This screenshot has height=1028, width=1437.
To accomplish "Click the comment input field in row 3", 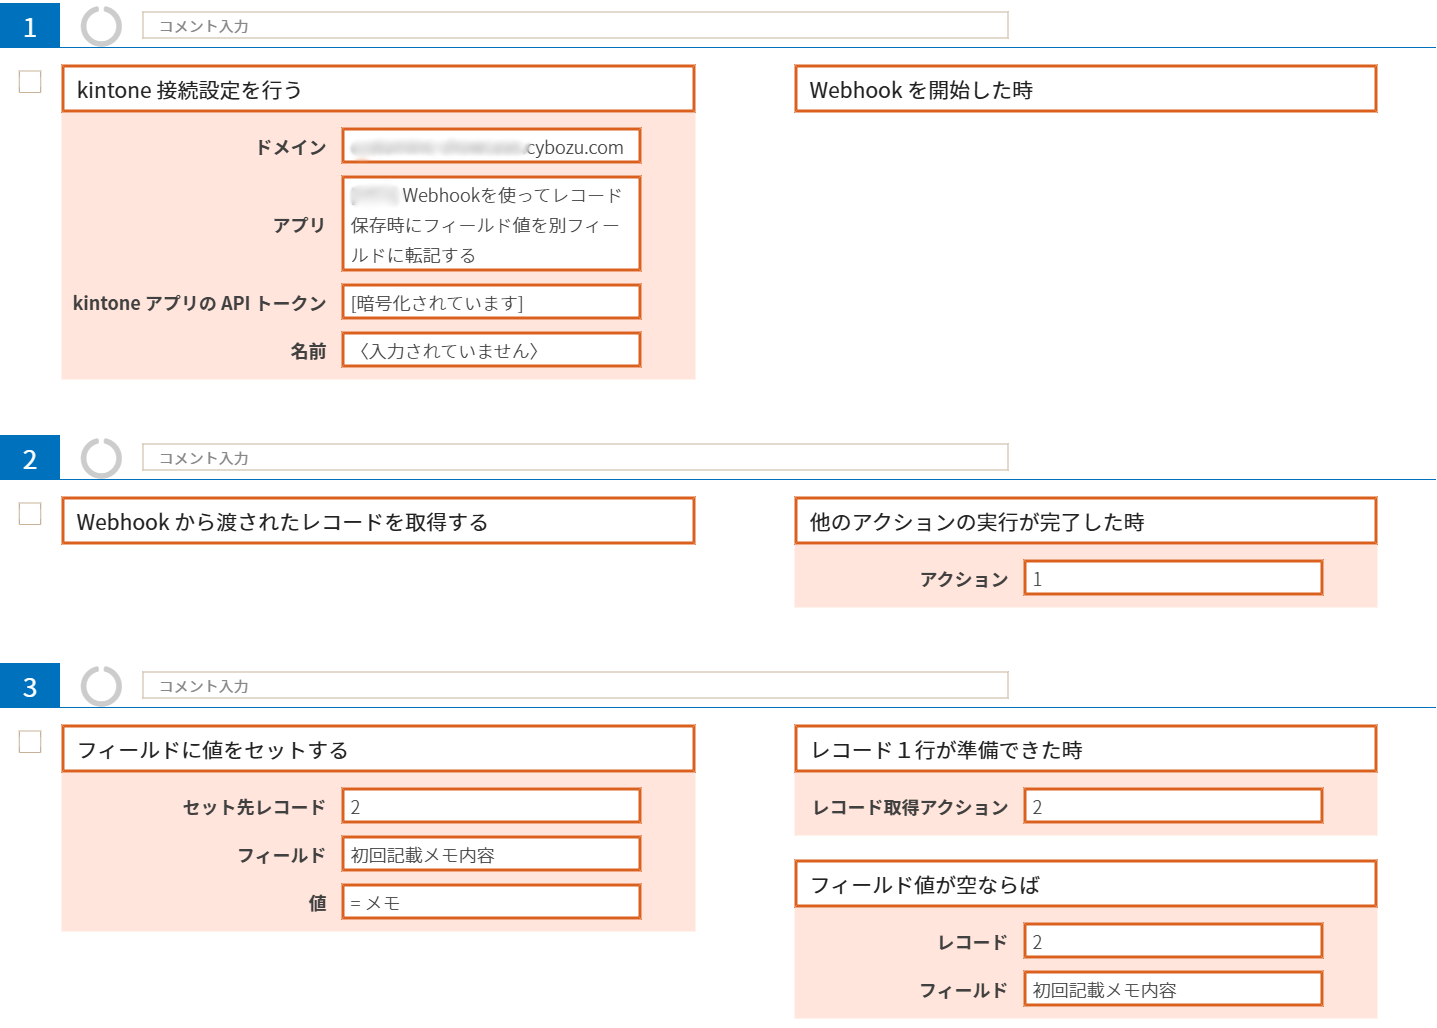I will 575,686.
